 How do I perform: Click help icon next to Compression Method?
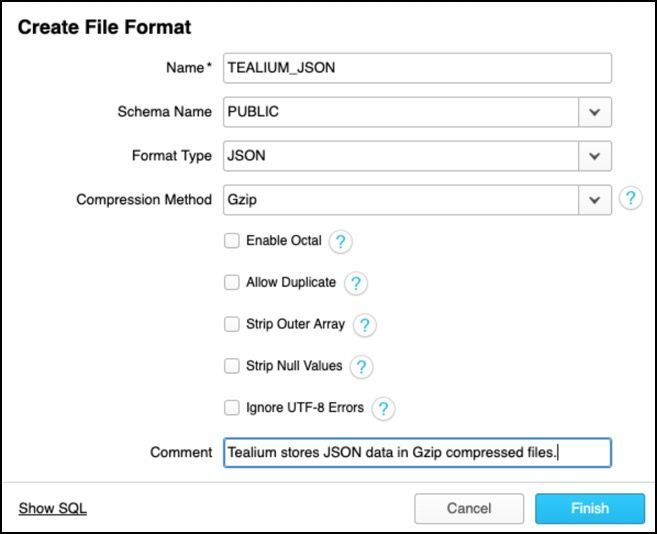pyautogui.click(x=630, y=198)
